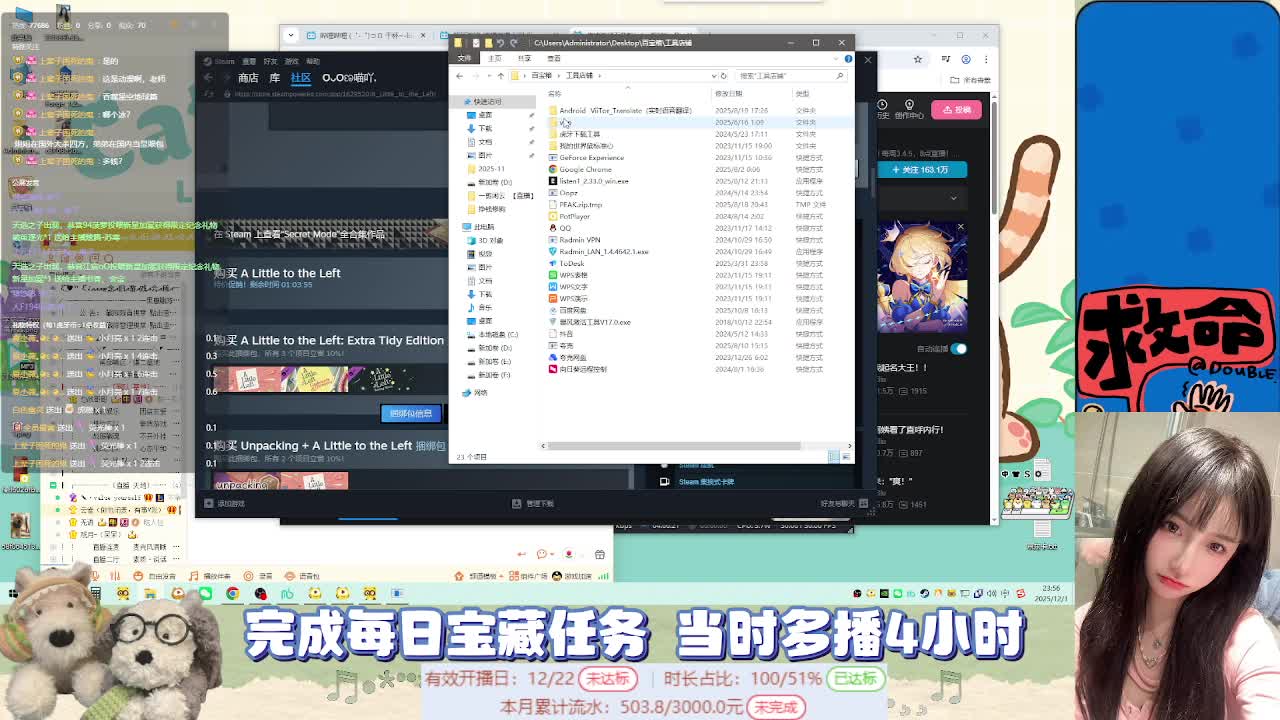Launch the PotPlayer shortcut
1280x720 pixels.
[x=574, y=217]
